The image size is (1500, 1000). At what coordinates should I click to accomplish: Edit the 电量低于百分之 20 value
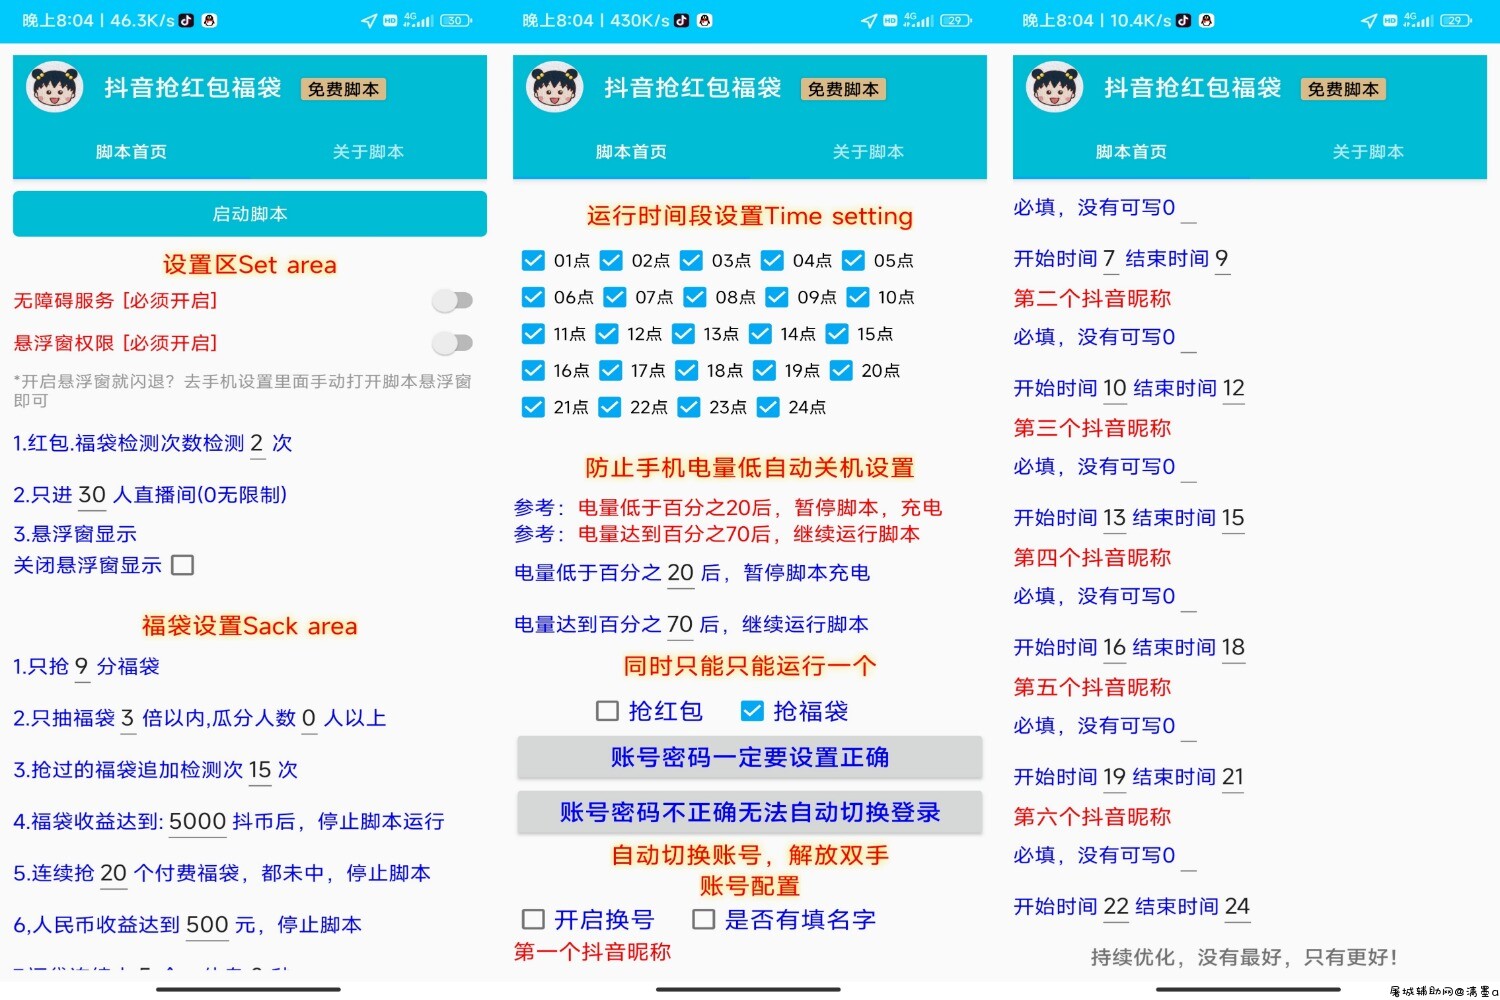point(681,573)
